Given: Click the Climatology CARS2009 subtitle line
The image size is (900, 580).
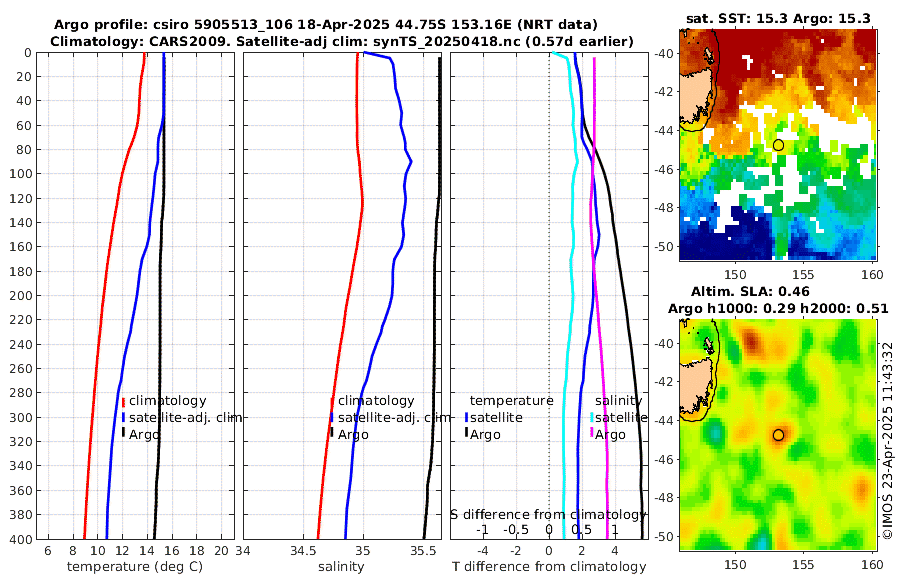Looking at the screenshot, I should 342,42.
